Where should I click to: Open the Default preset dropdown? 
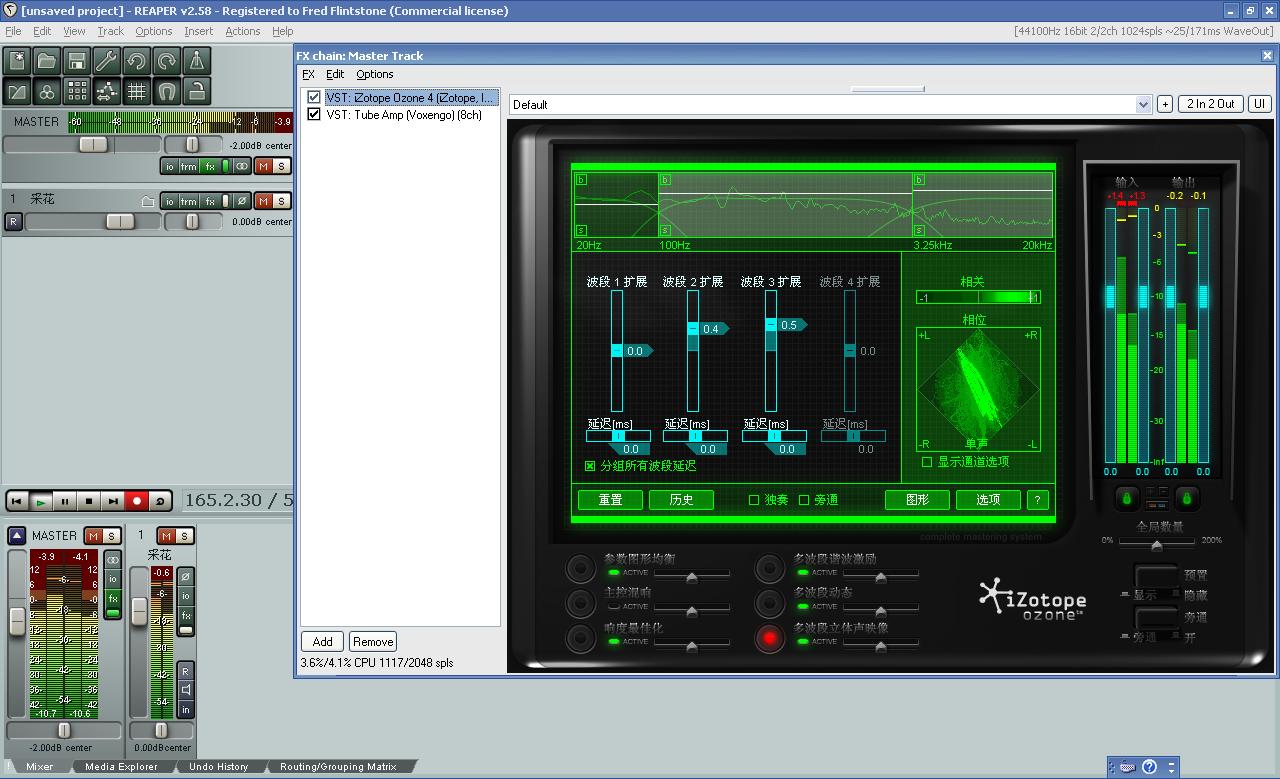click(x=1143, y=105)
